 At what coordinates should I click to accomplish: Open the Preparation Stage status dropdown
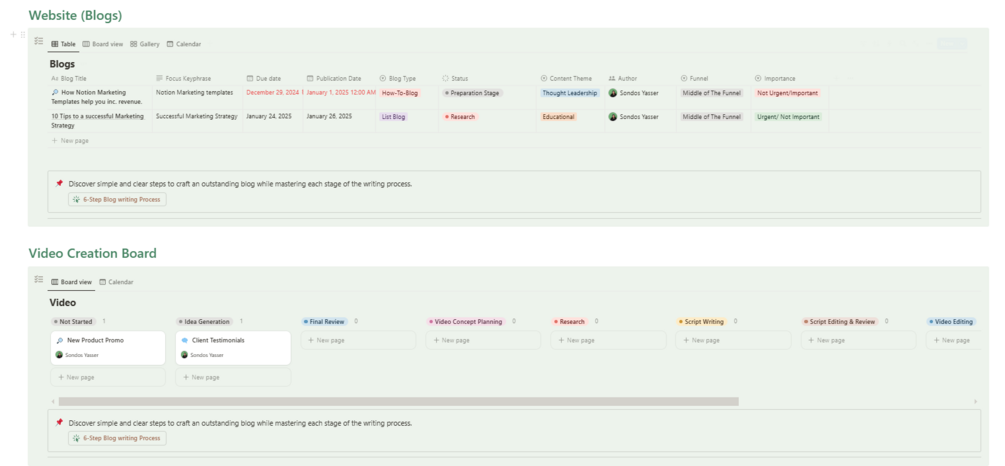point(471,93)
